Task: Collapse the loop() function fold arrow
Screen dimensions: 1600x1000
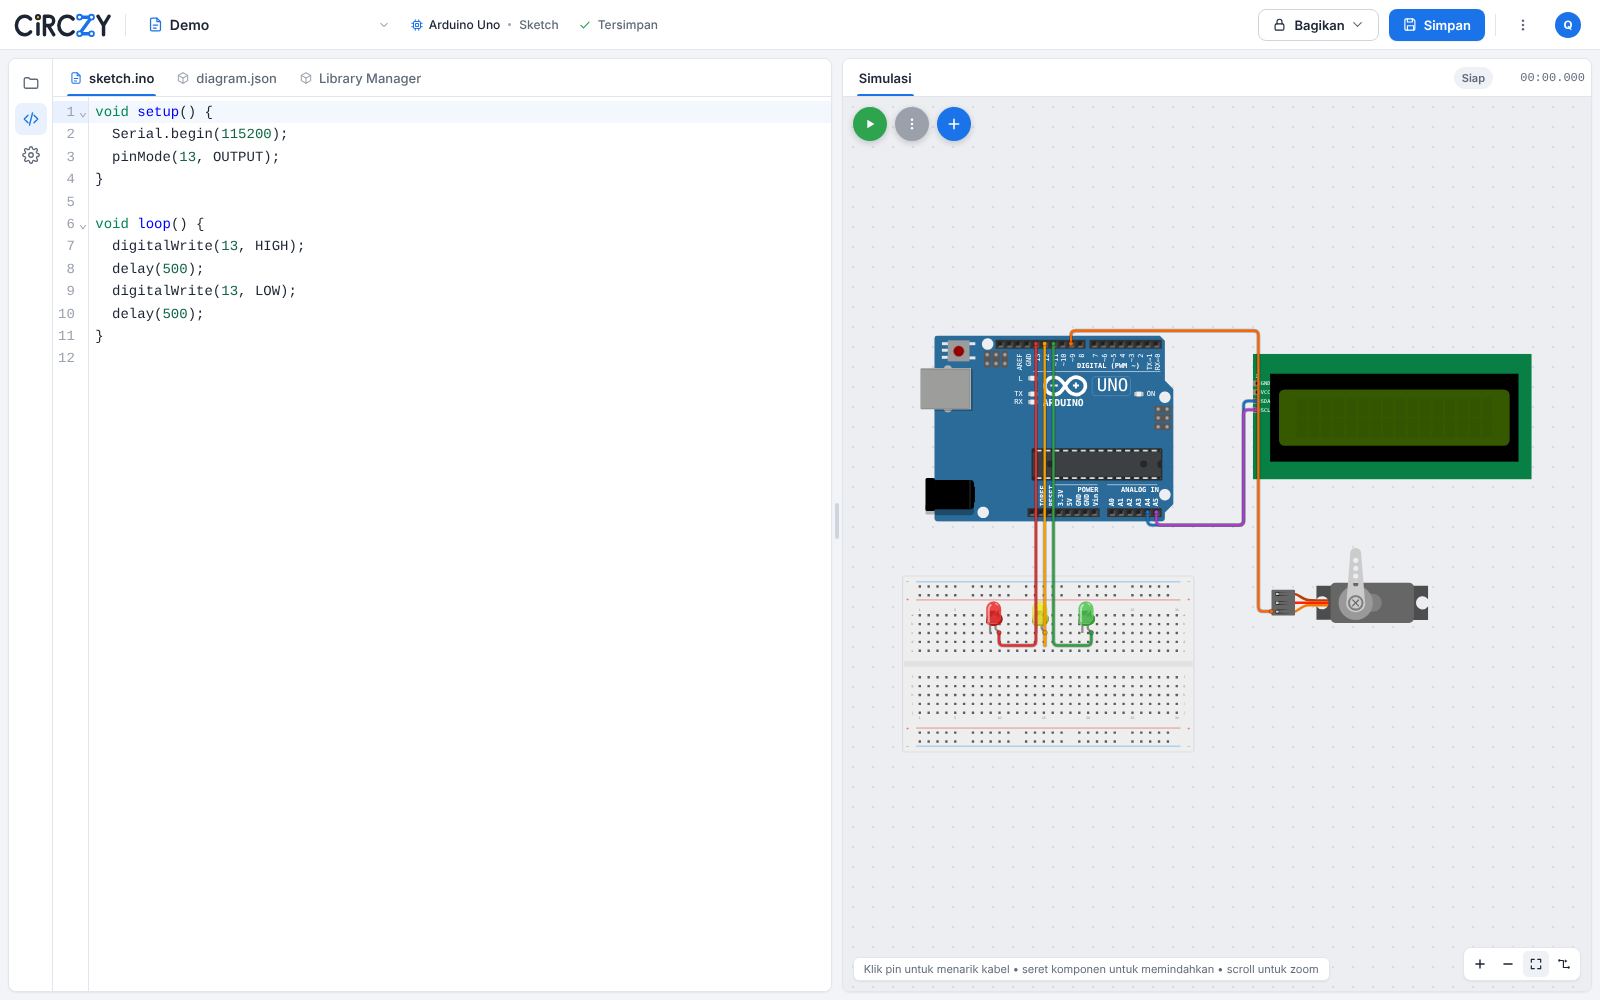Action: pyautogui.click(x=83, y=225)
